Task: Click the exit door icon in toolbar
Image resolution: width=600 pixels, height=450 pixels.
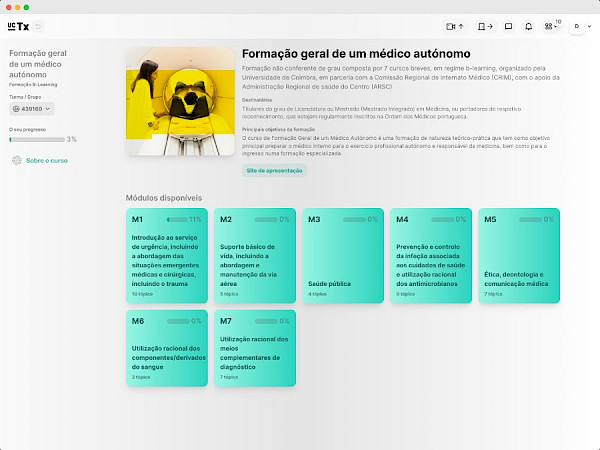Action: pyautogui.click(x=484, y=26)
